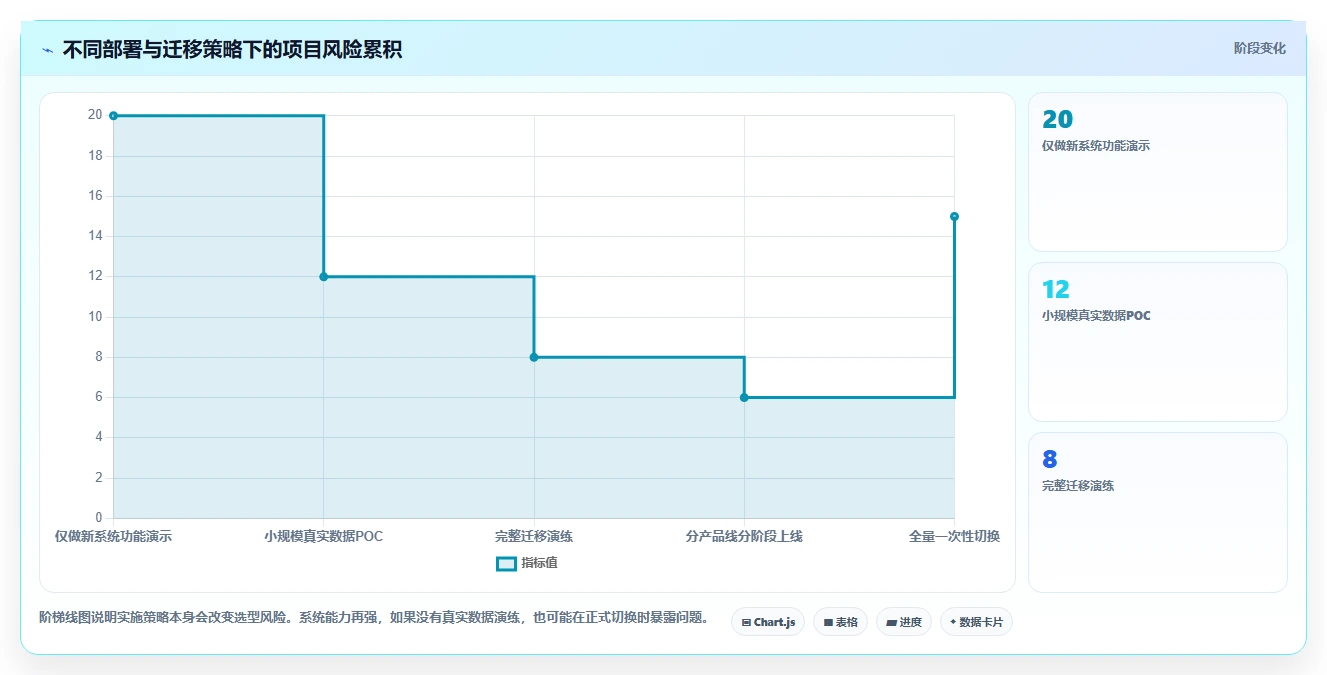Screen dimensions: 1327x675
Task: Select the Chart.js tag pill
Action: pos(768,622)
